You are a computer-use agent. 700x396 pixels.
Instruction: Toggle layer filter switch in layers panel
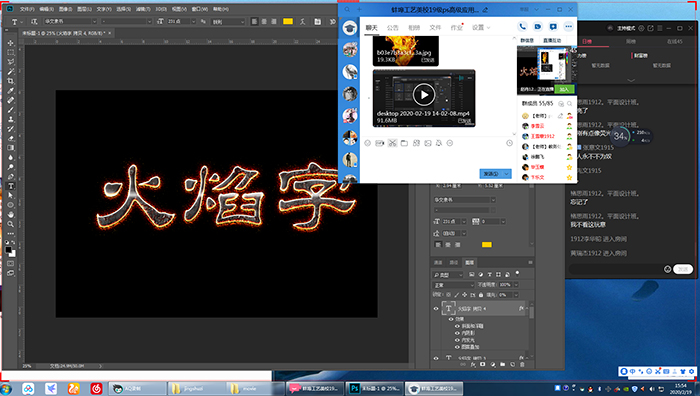(517, 273)
